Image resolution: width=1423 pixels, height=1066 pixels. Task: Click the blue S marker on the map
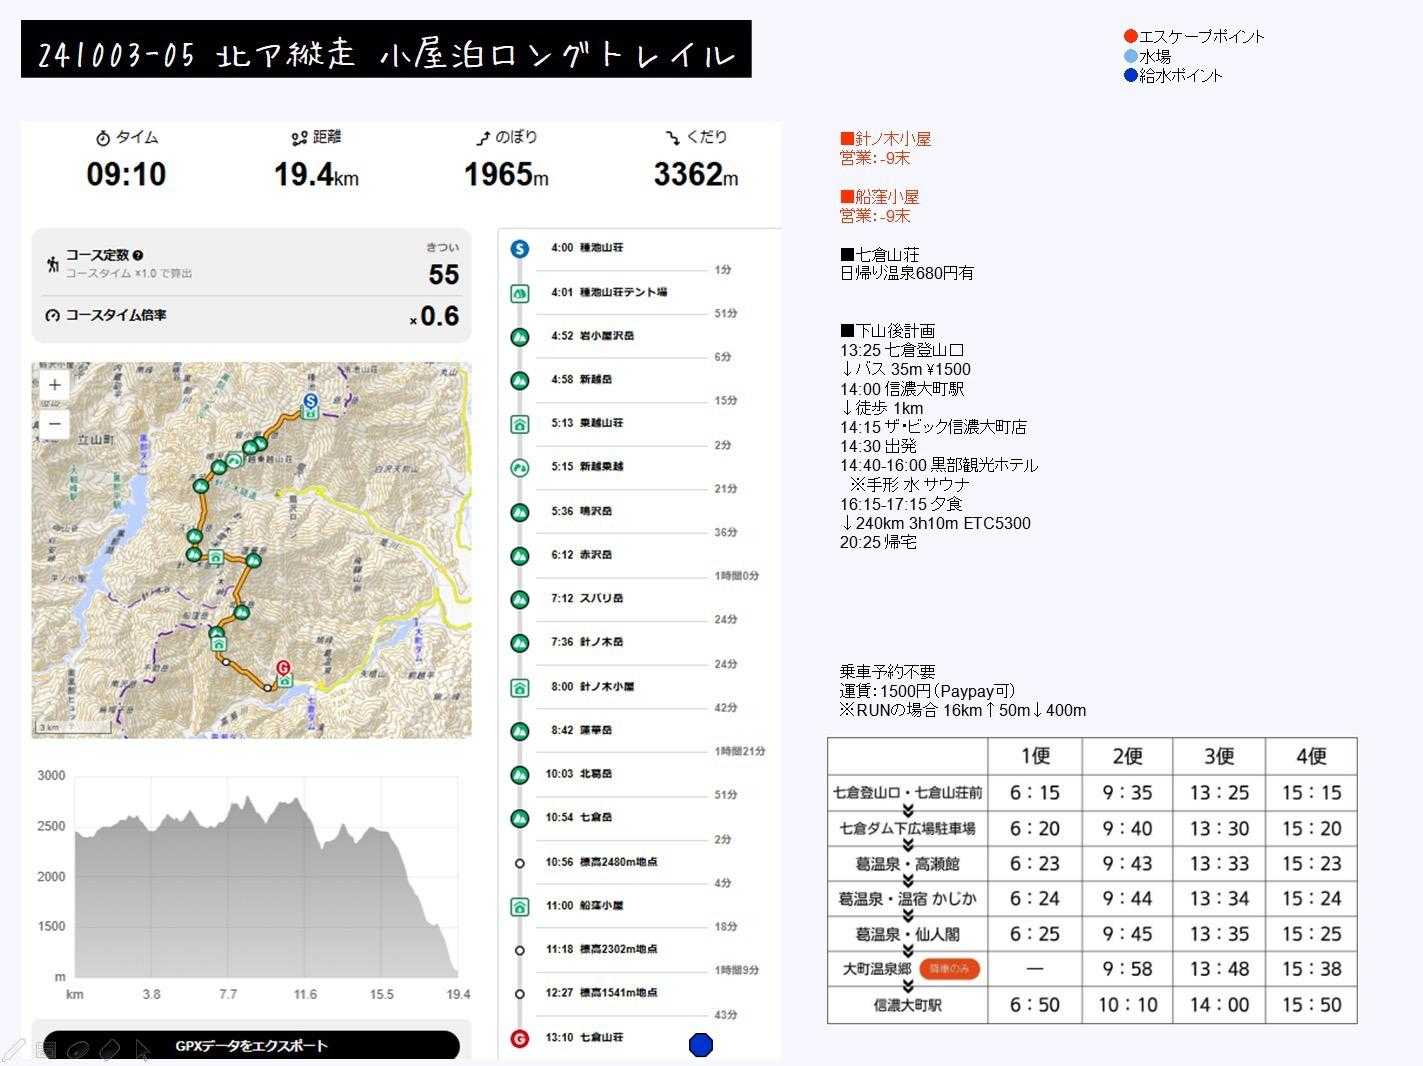310,400
